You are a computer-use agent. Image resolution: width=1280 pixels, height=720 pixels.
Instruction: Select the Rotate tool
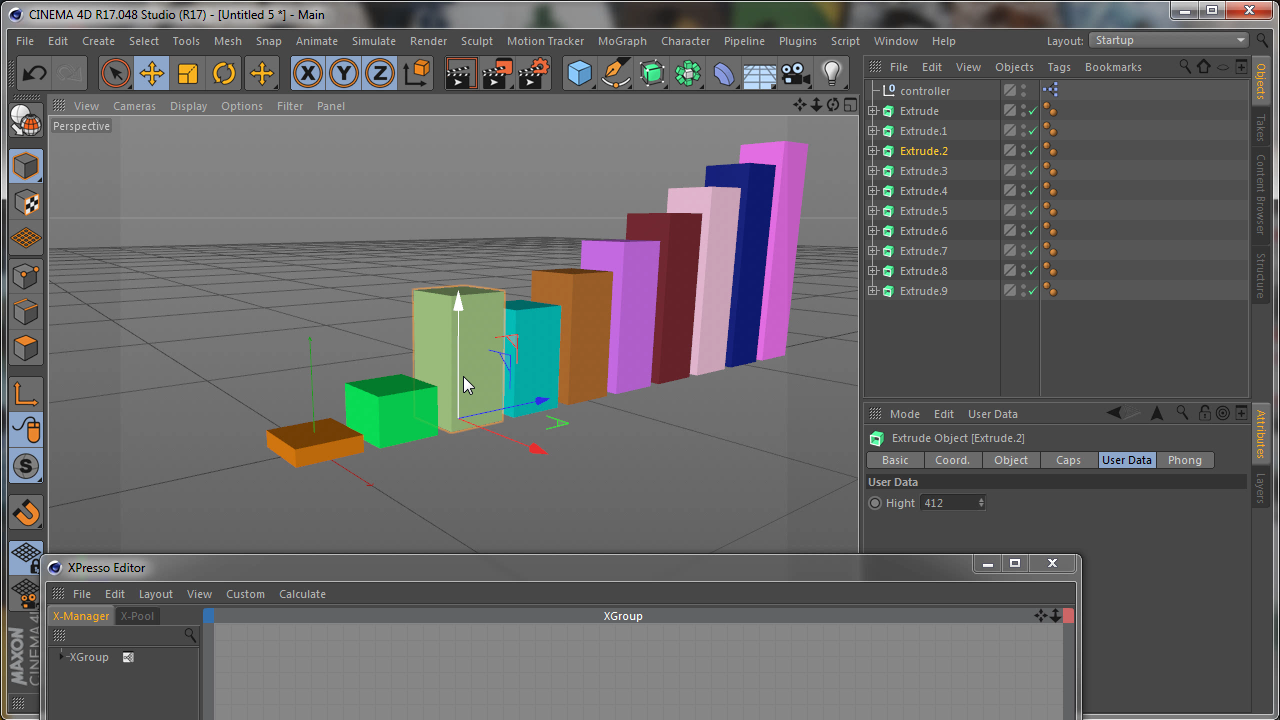(224, 73)
